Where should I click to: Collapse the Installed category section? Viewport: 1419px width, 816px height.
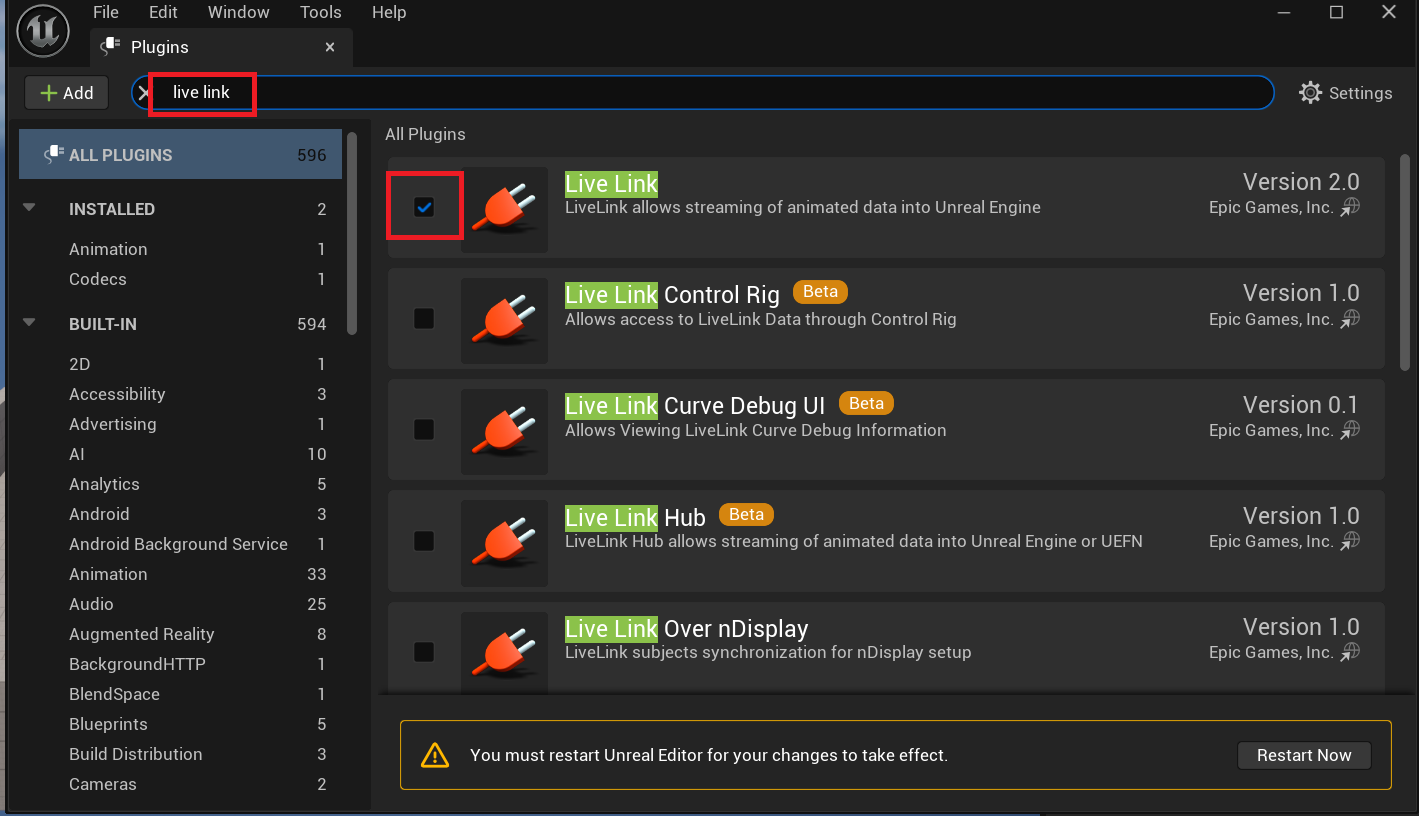[29, 208]
